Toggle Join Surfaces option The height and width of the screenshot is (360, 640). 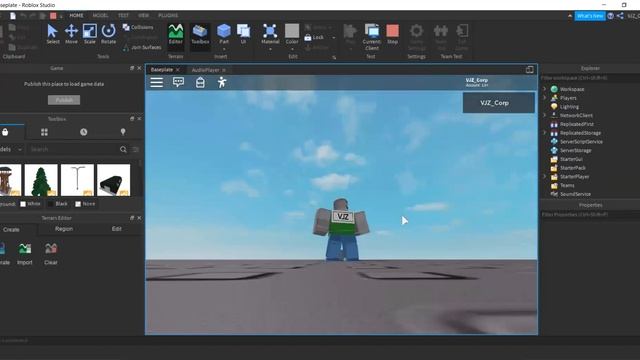[142, 47]
